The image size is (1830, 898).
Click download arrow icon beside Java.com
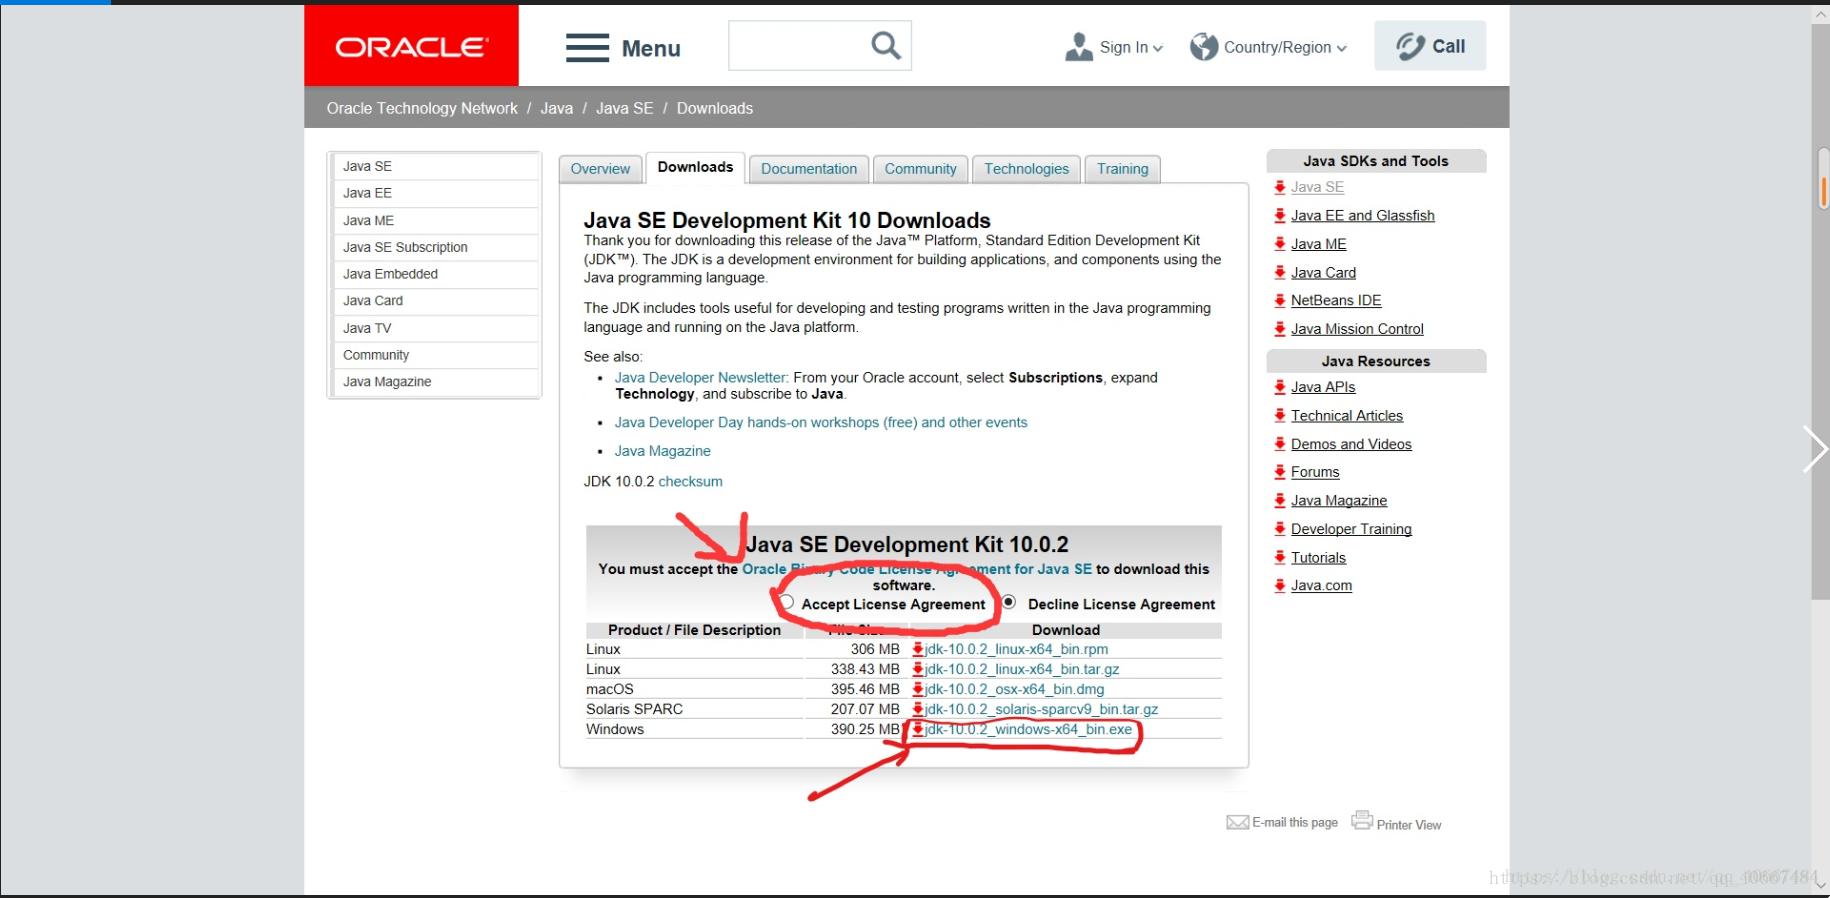point(1280,586)
